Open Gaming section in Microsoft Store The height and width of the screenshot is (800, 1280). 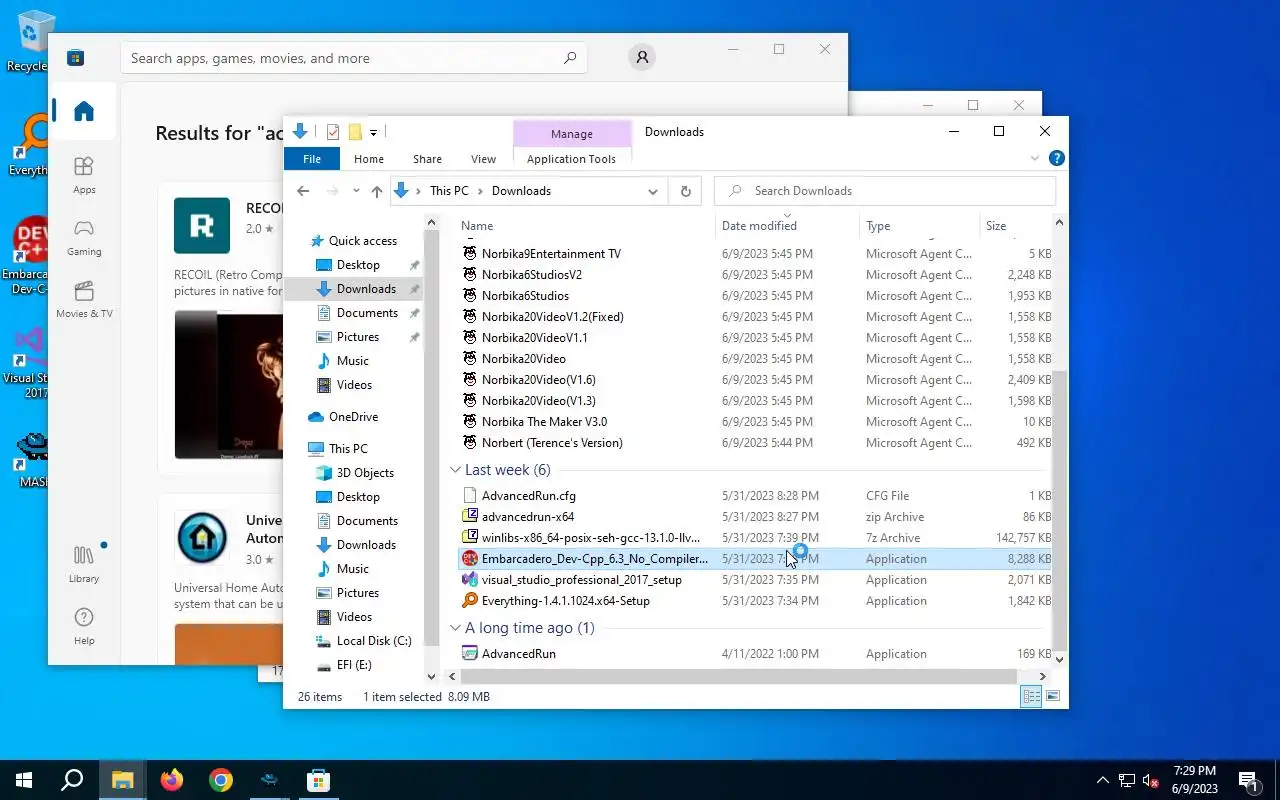84,237
